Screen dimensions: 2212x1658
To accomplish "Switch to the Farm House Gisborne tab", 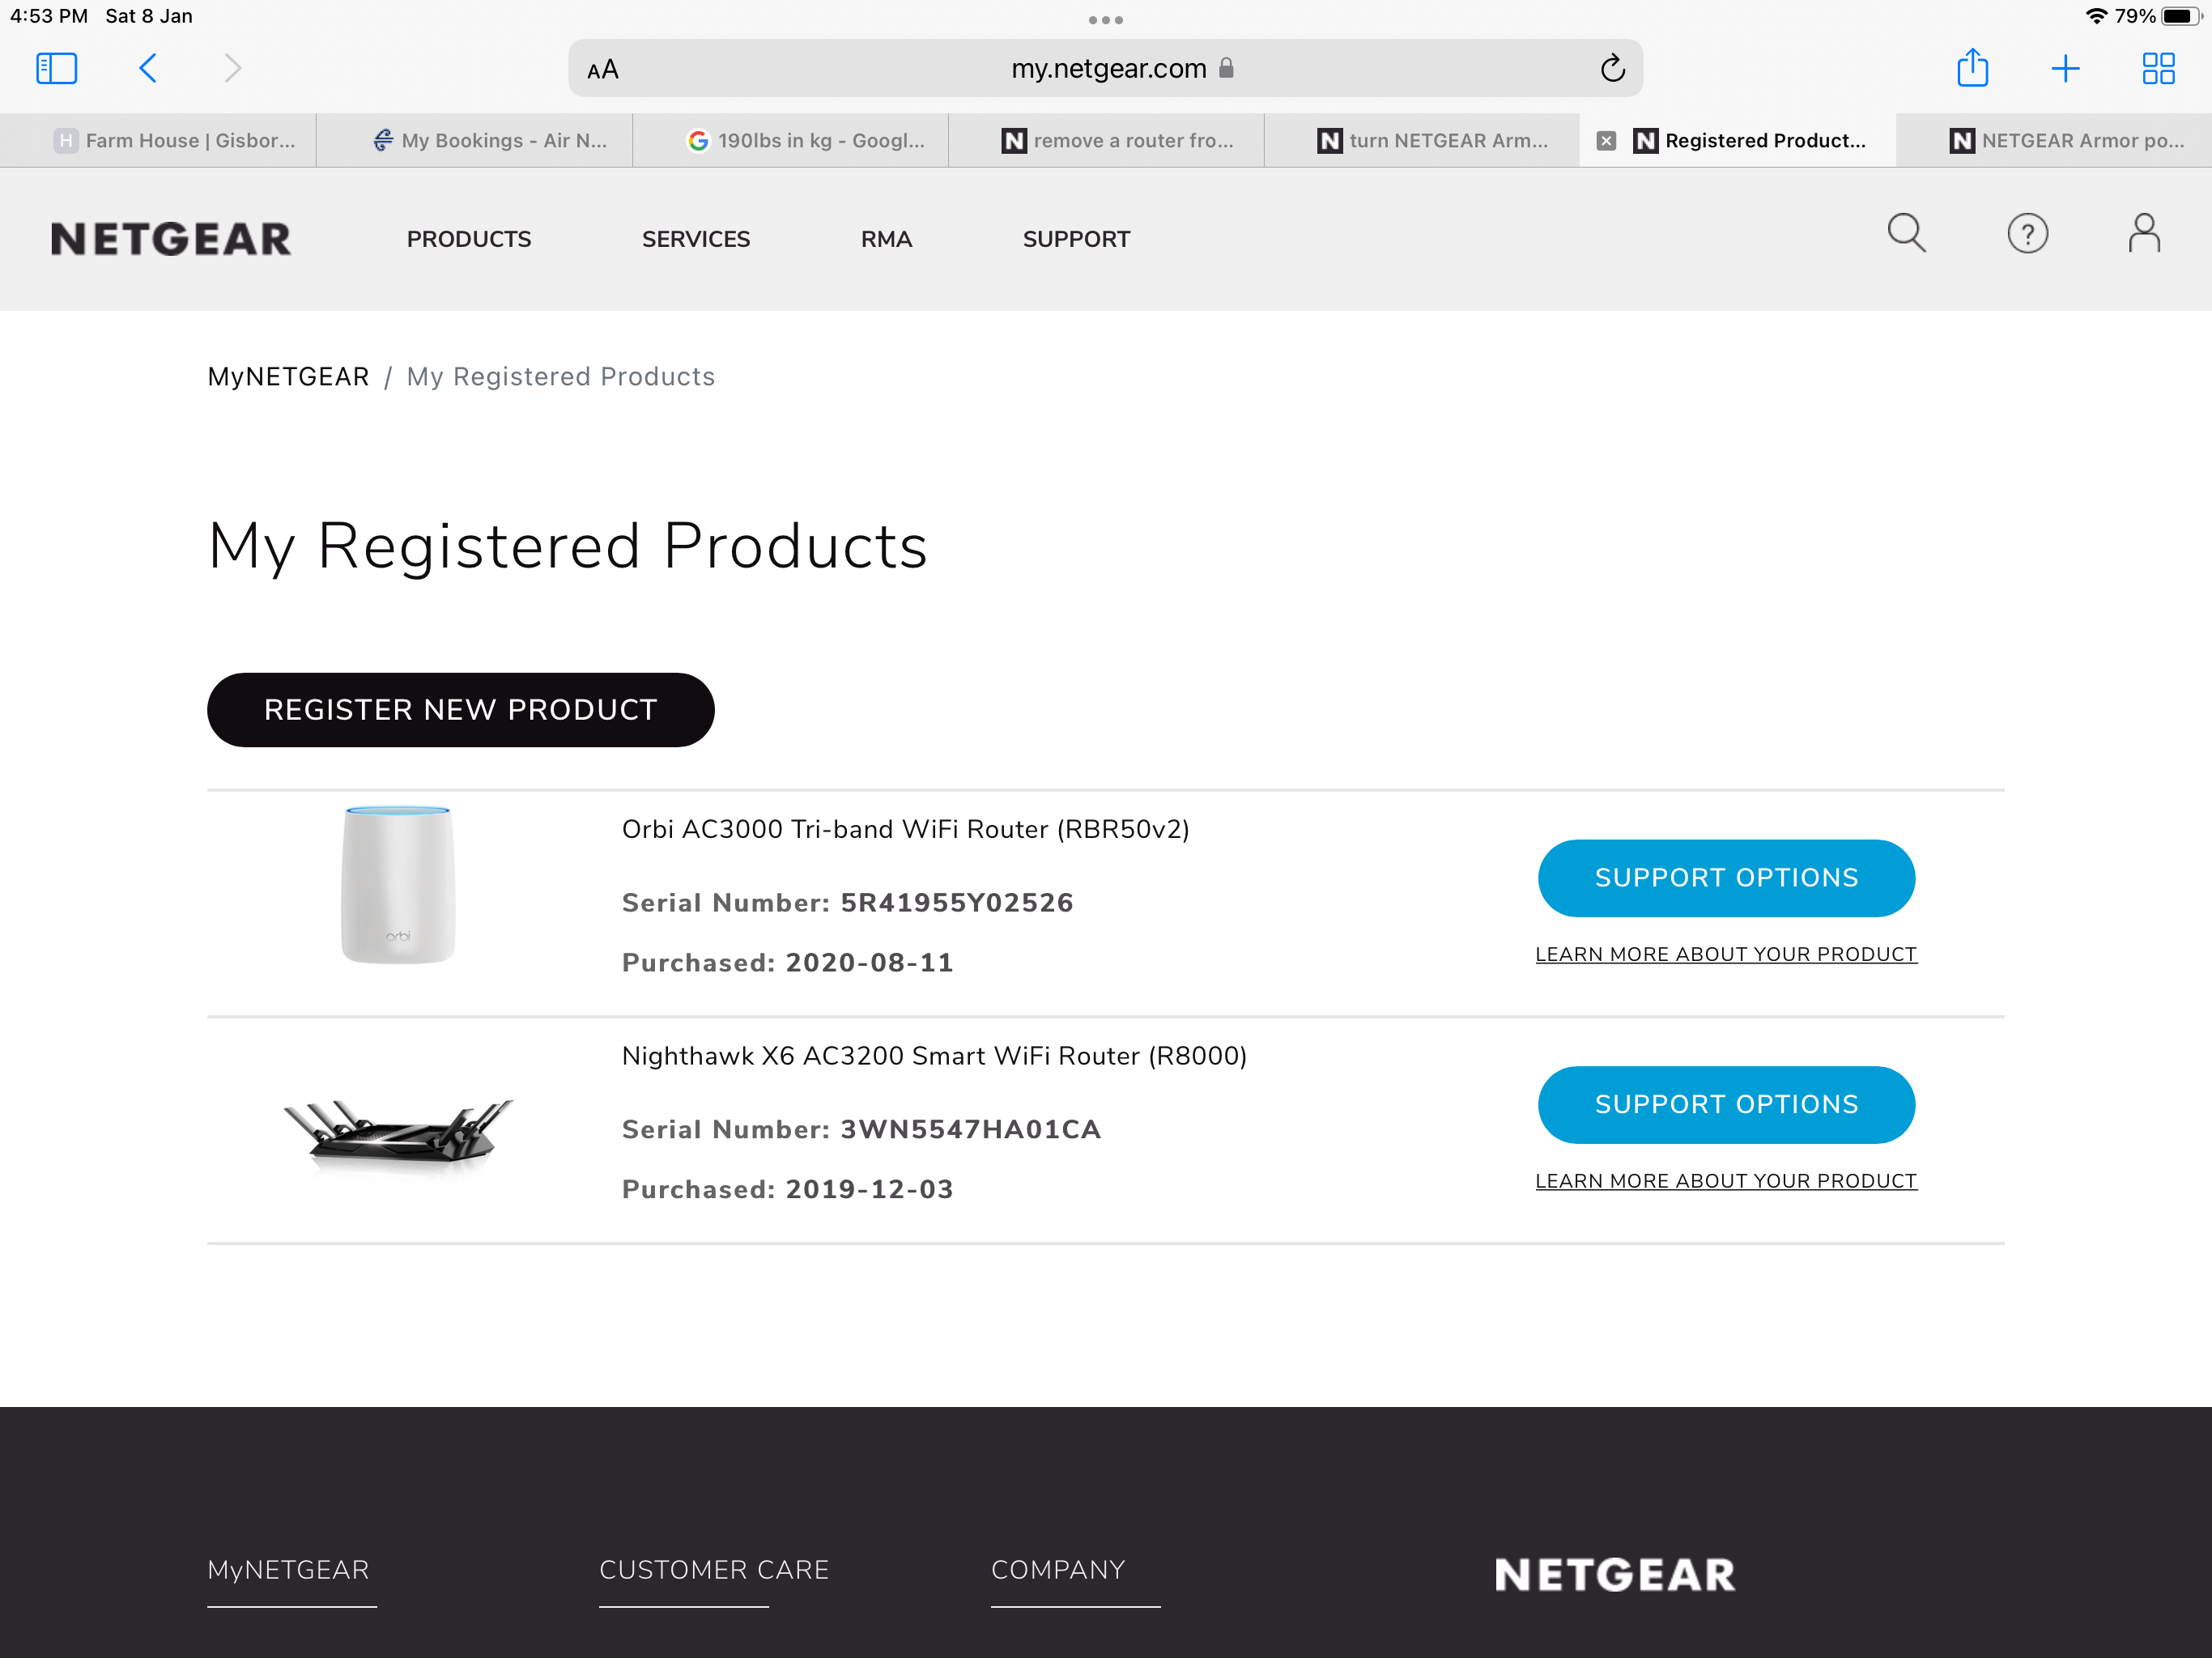I will pos(158,141).
